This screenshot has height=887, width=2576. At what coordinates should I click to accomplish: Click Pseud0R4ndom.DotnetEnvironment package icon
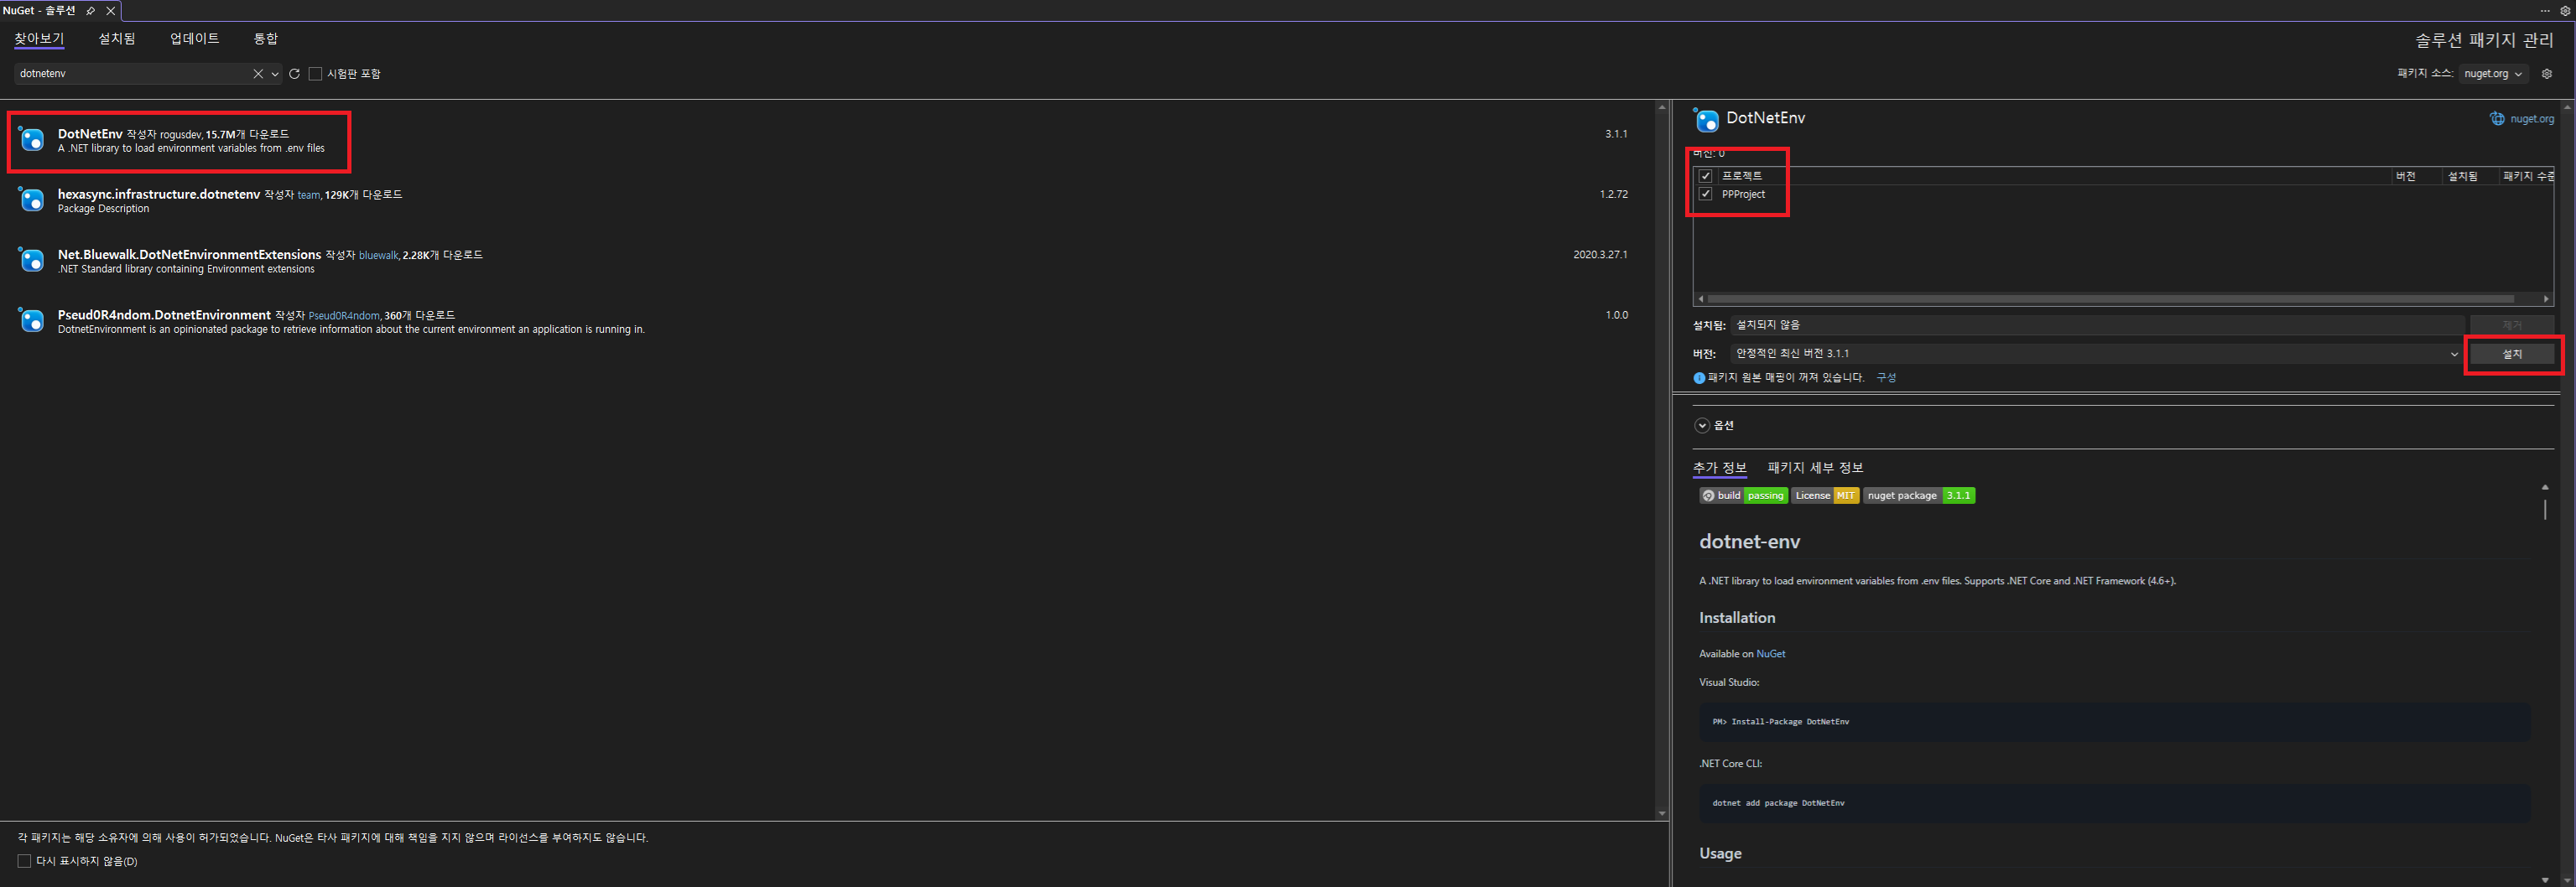pos(31,320)
